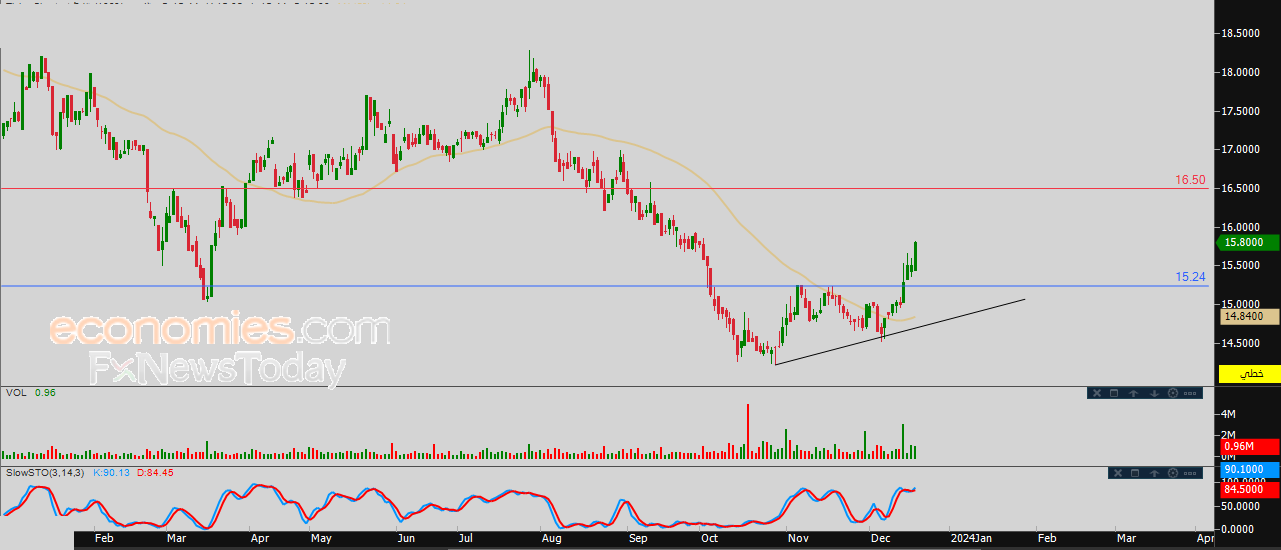Select the black ascending trendline
Screen dimensions: 1281x550
[900, 331]
